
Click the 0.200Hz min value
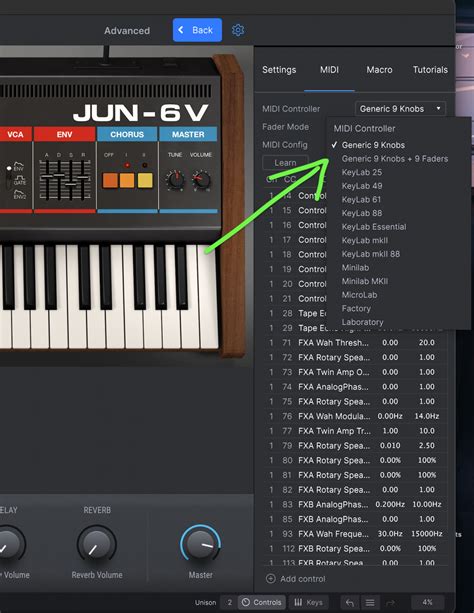pos(390,505)
